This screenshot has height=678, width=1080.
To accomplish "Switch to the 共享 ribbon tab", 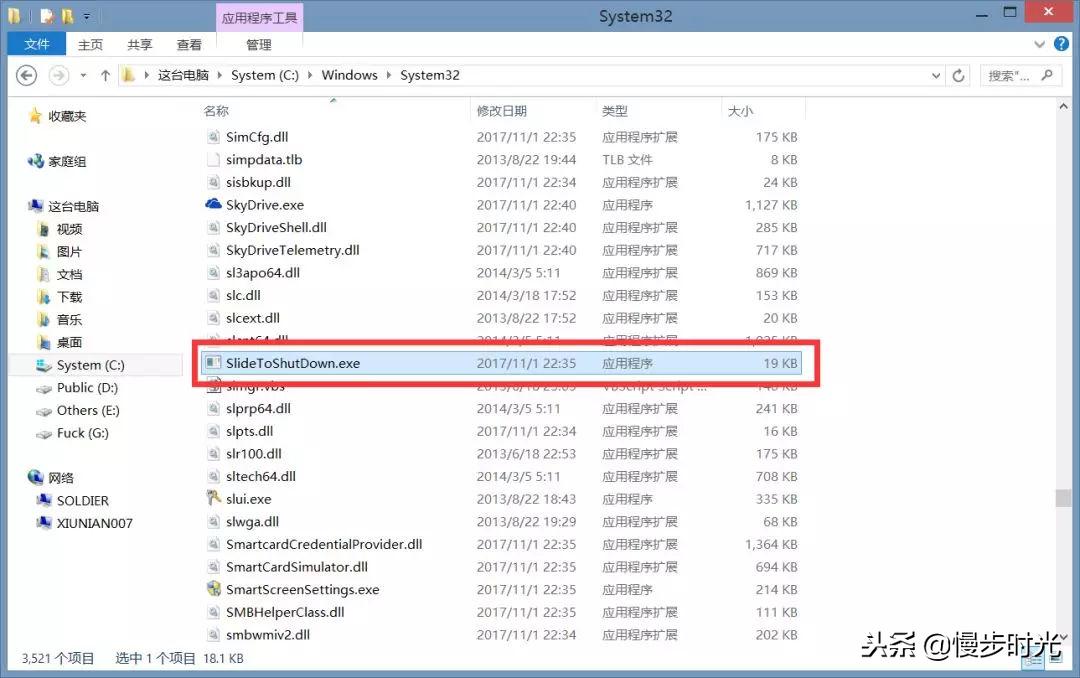I will (x=140, y=45).
